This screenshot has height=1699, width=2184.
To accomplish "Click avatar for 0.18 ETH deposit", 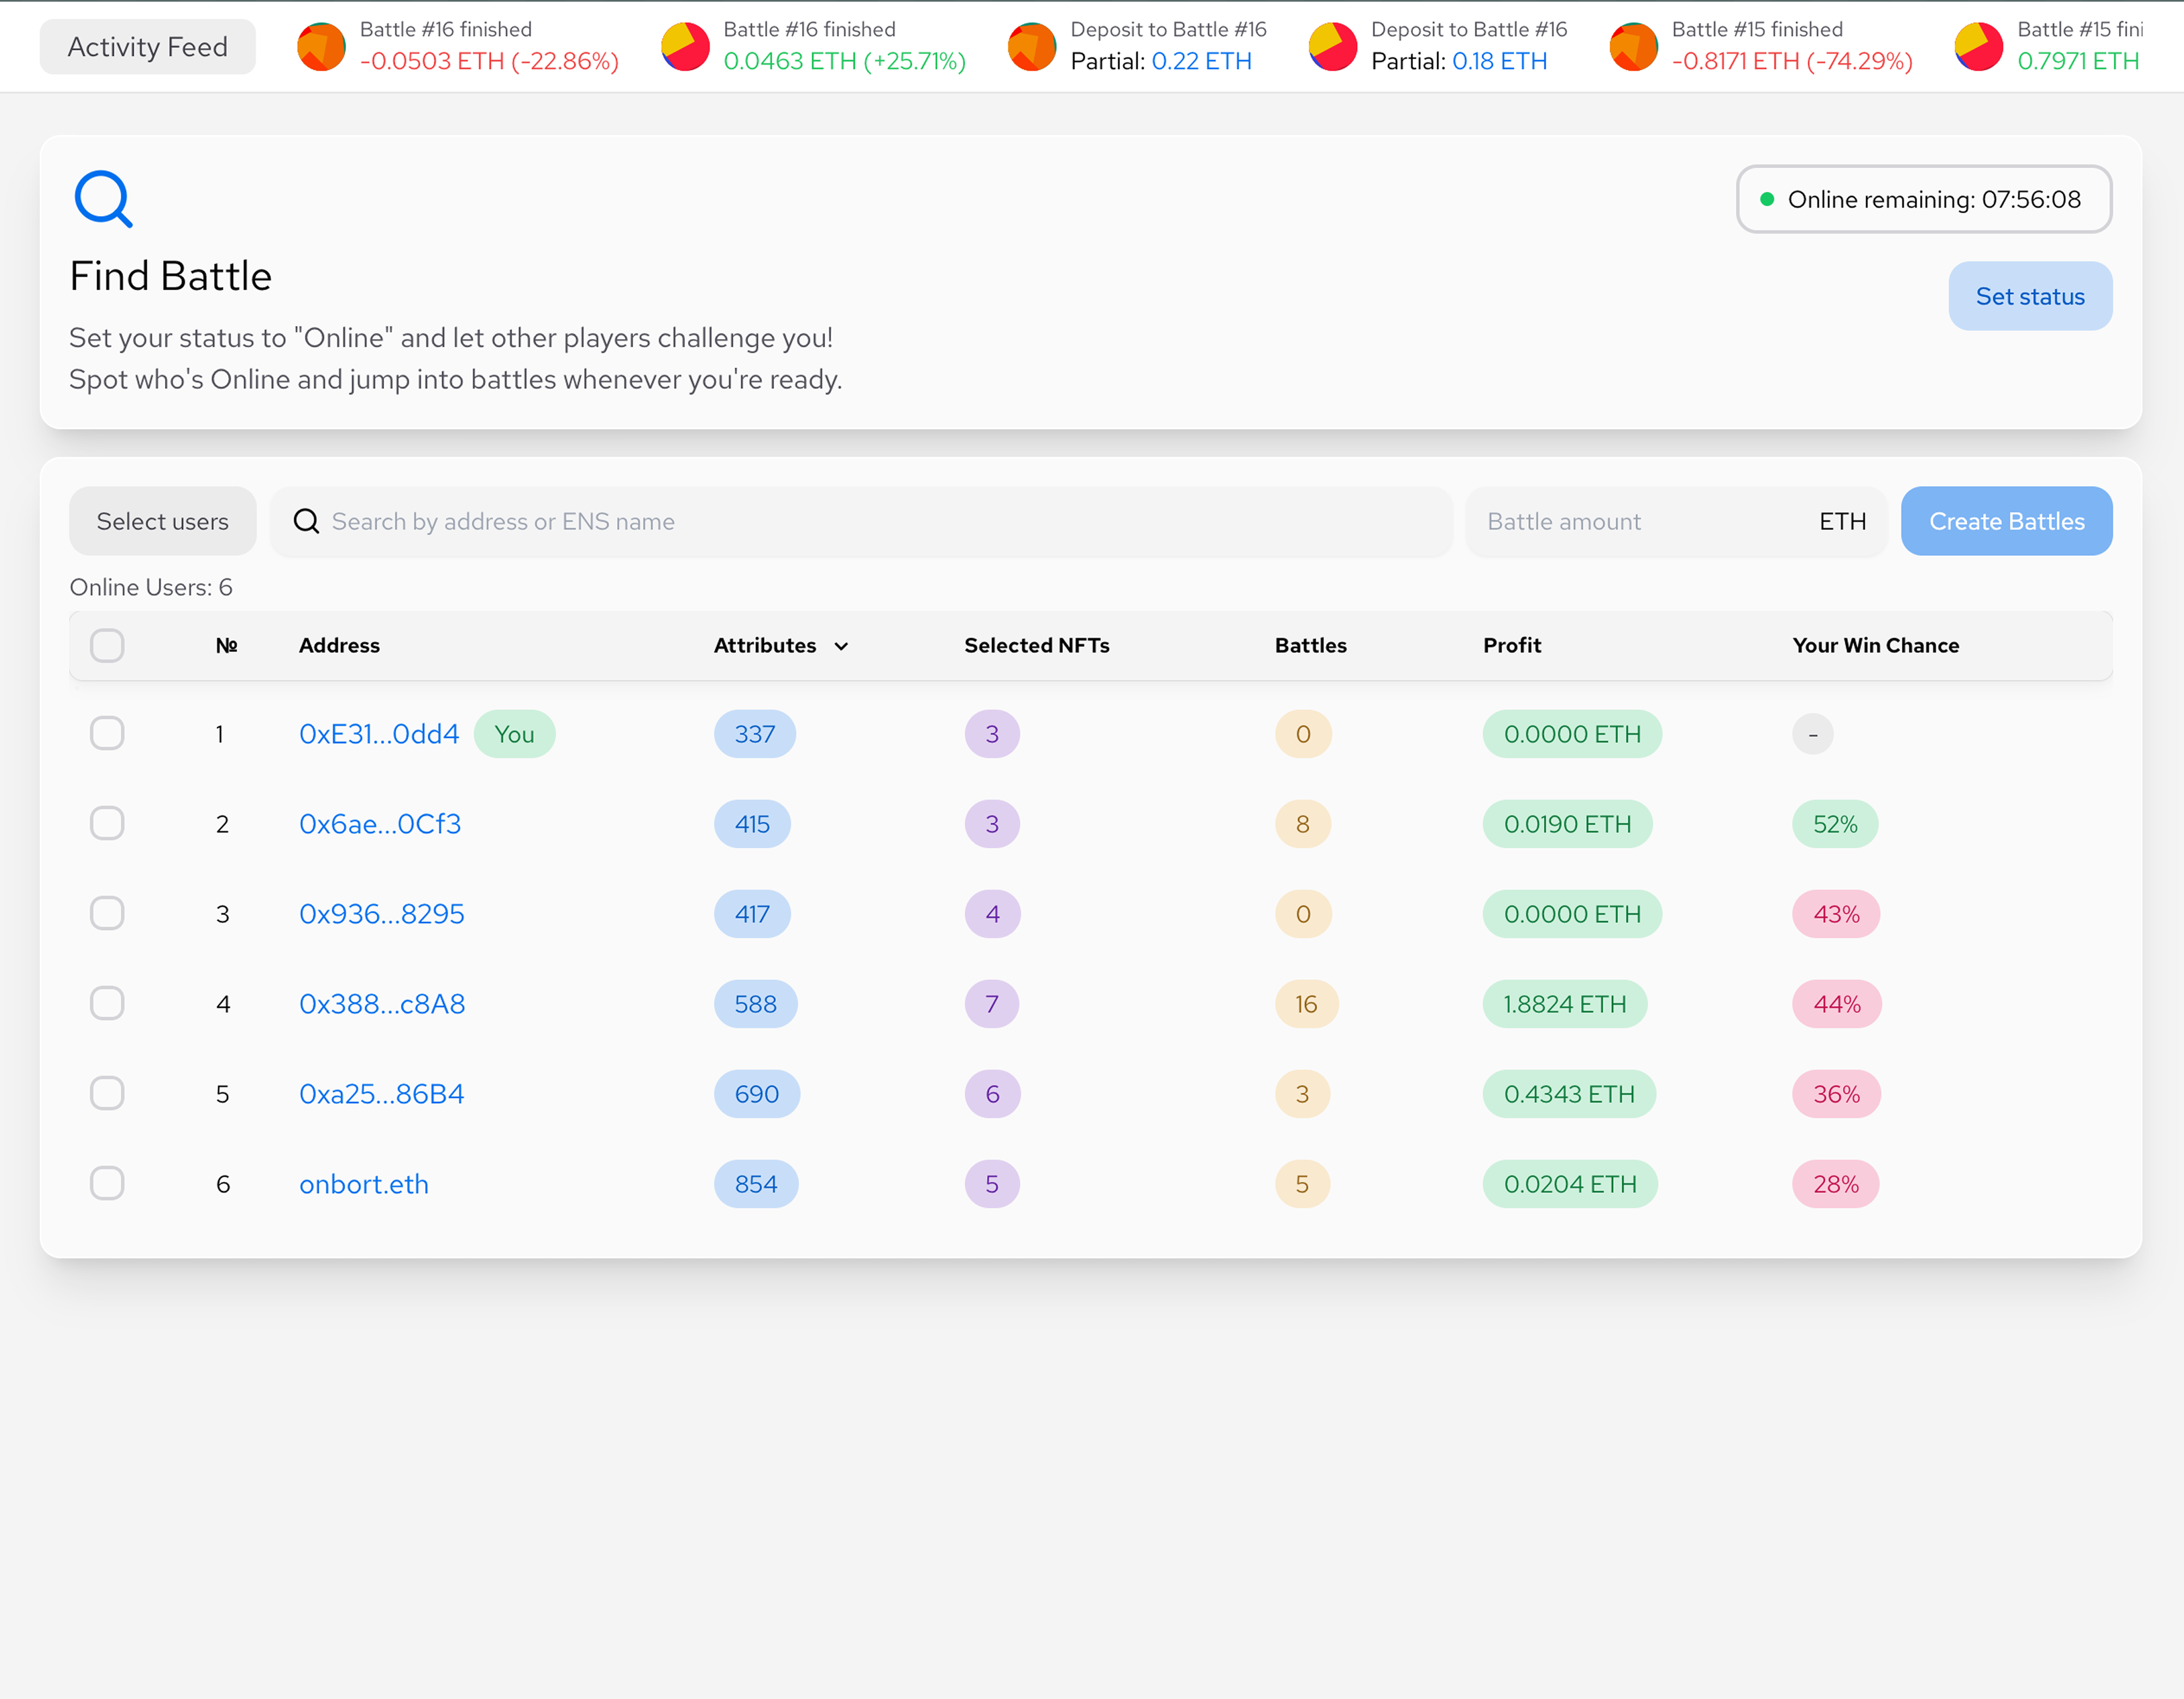I will click(x=1333, y=46).
